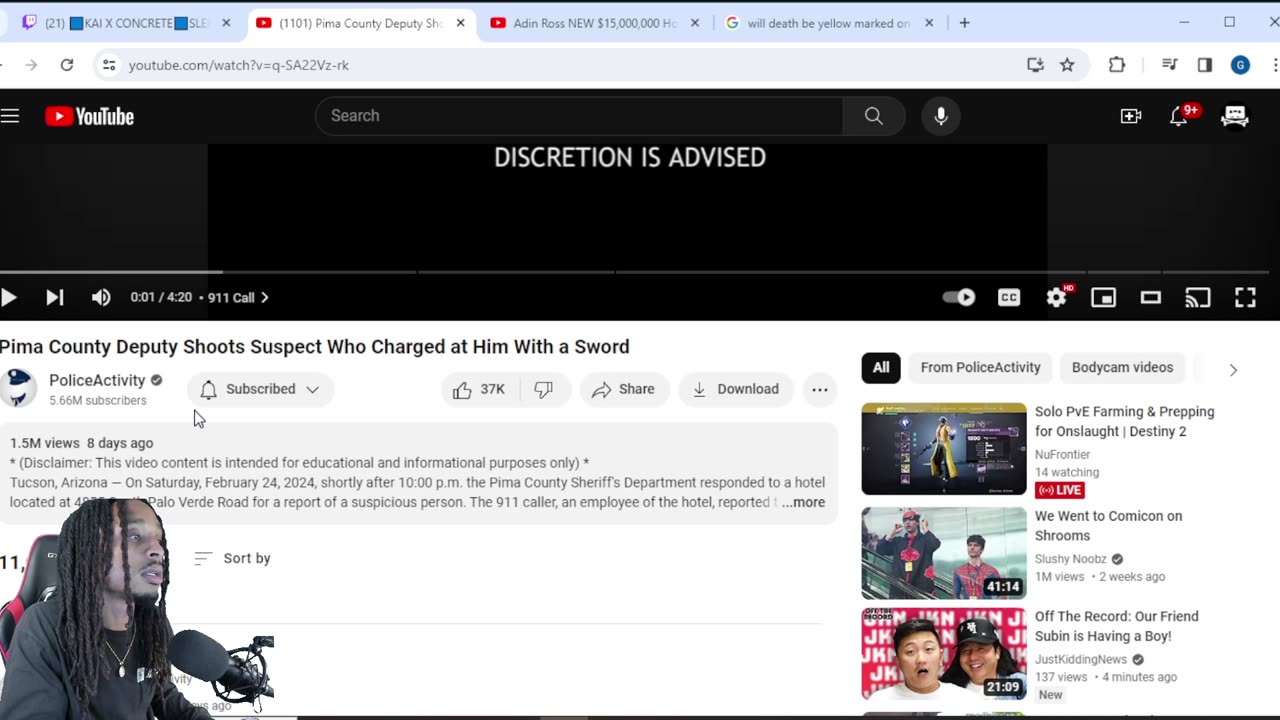
Task: Open the Destiny 2 live stream thumbnail
Action: click(944, 449)
